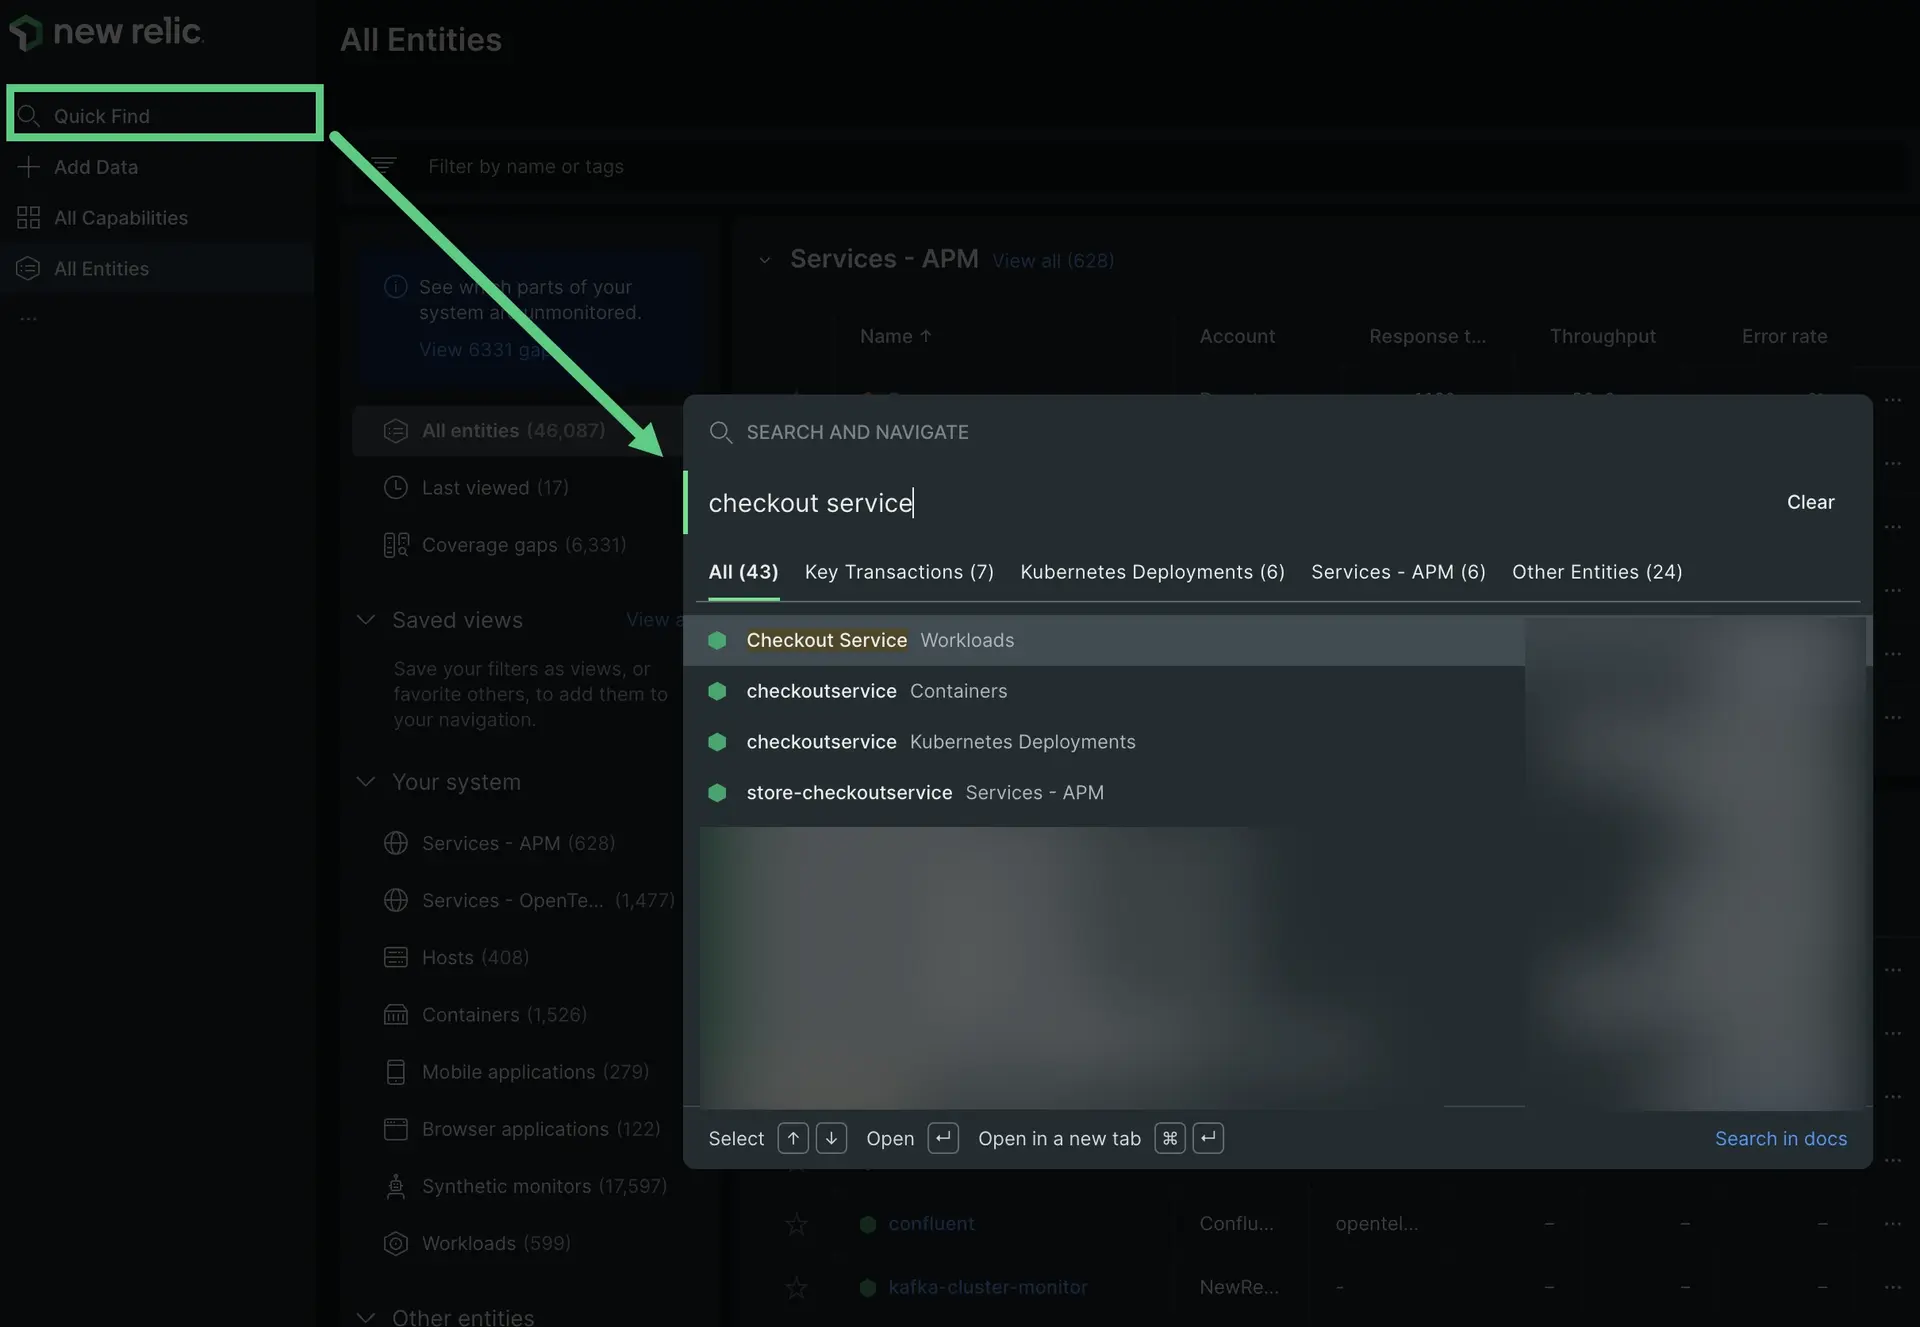Image resolution: width=1920 pixels, height=1327 pixels.
Task: Click the Hosts server icon
Action: (x=396, y=958)
